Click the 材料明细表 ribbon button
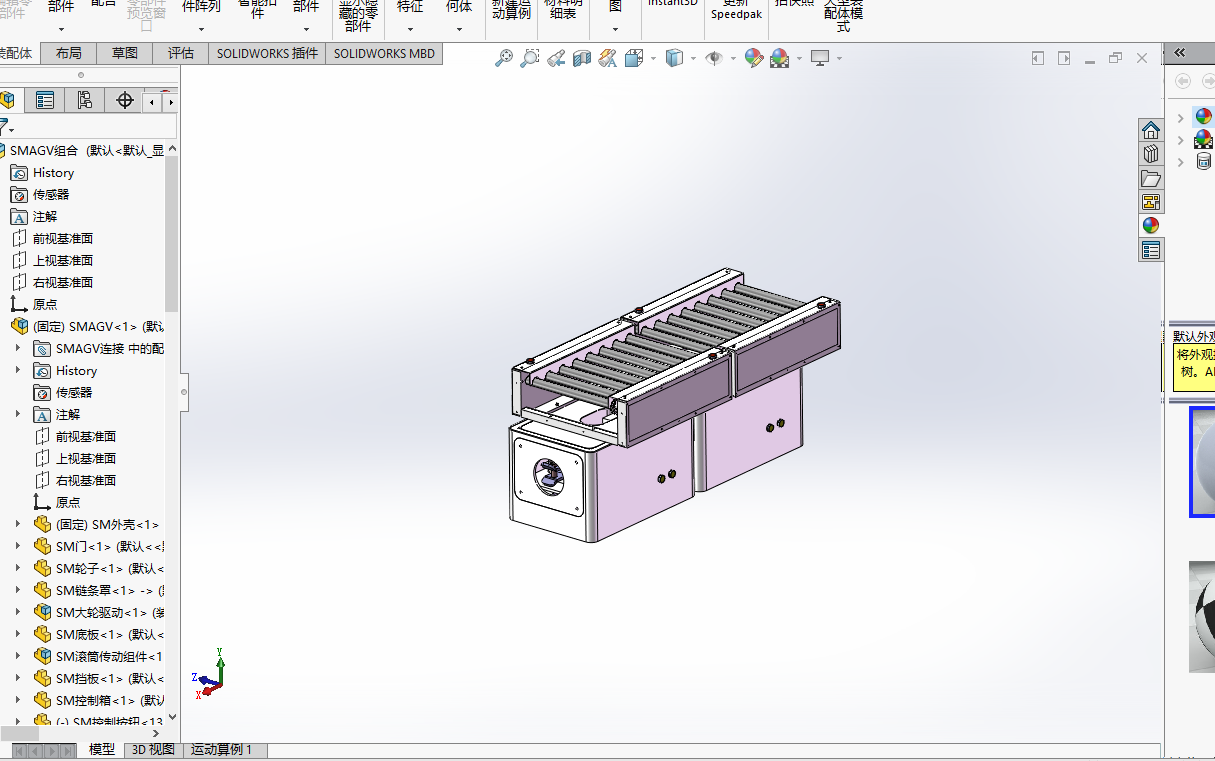 coord(562,10)
